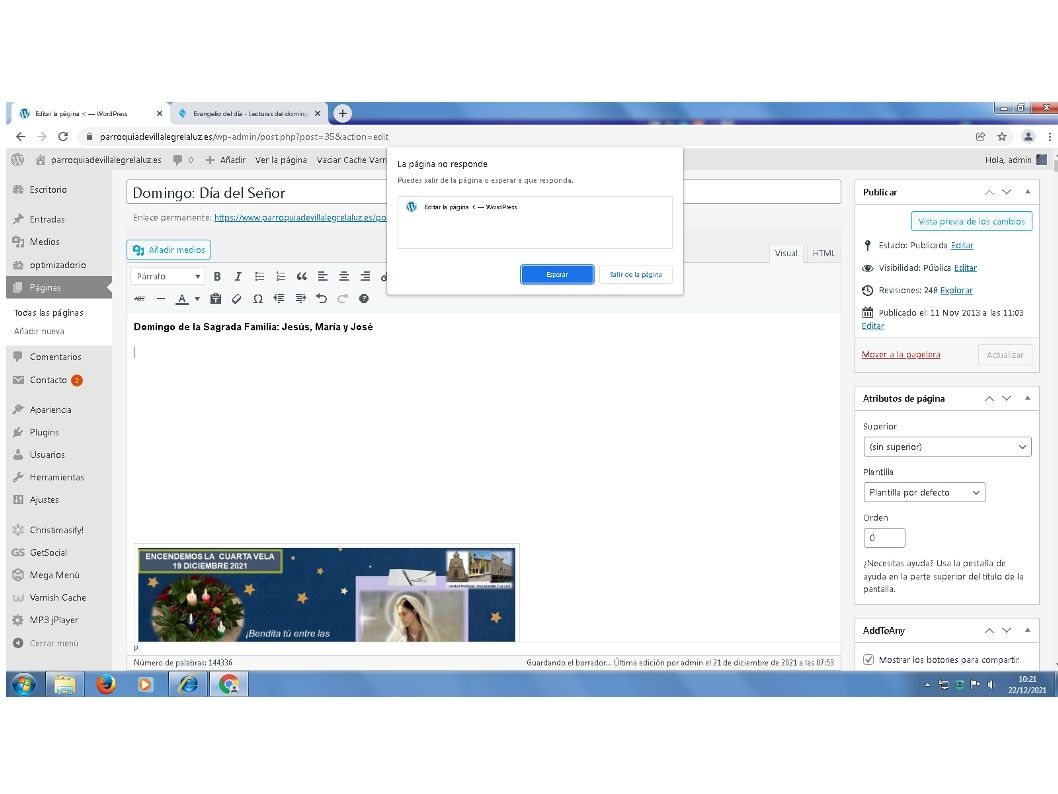
Task: Edit the Estado publication status
Action: pos(962,246)
